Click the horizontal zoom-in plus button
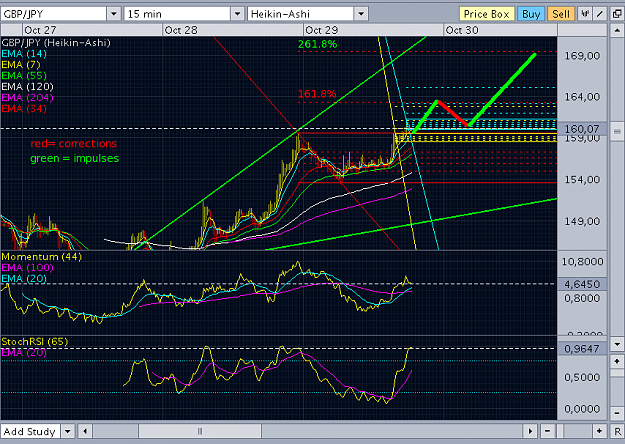 599,431
